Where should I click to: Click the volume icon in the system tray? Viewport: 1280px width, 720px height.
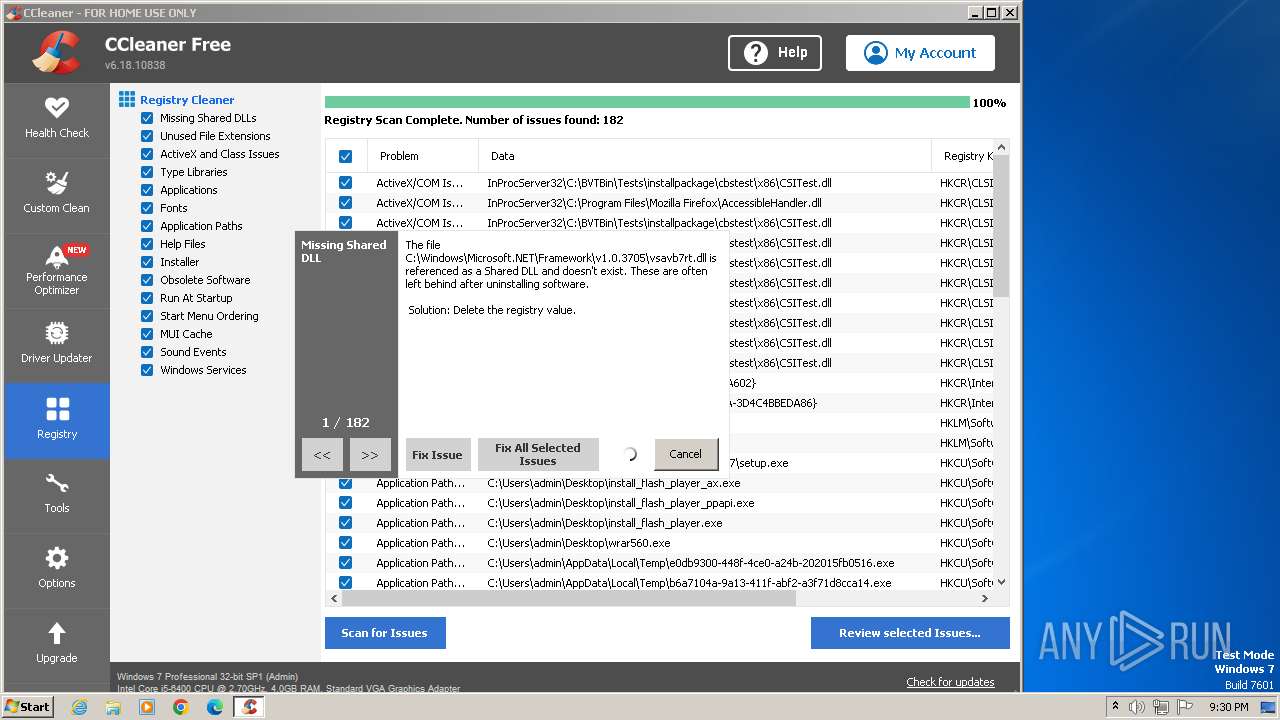pyautogui.click(x=1137, y=707)
